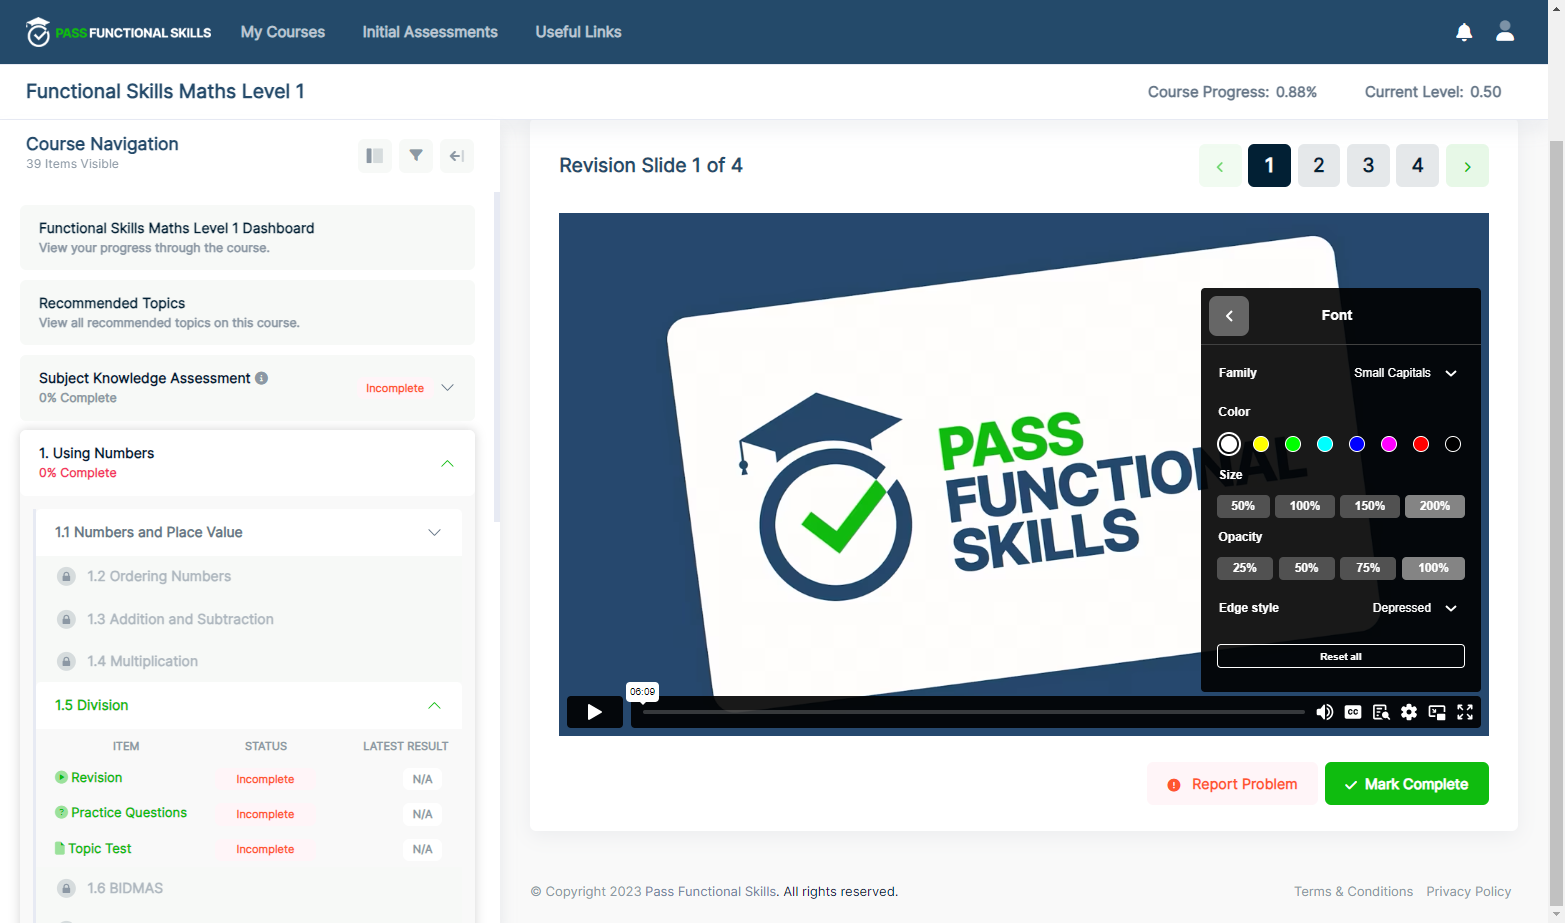Pick the blue caption color swatch
The image size is (1565, 923).
click(1357, 444)
